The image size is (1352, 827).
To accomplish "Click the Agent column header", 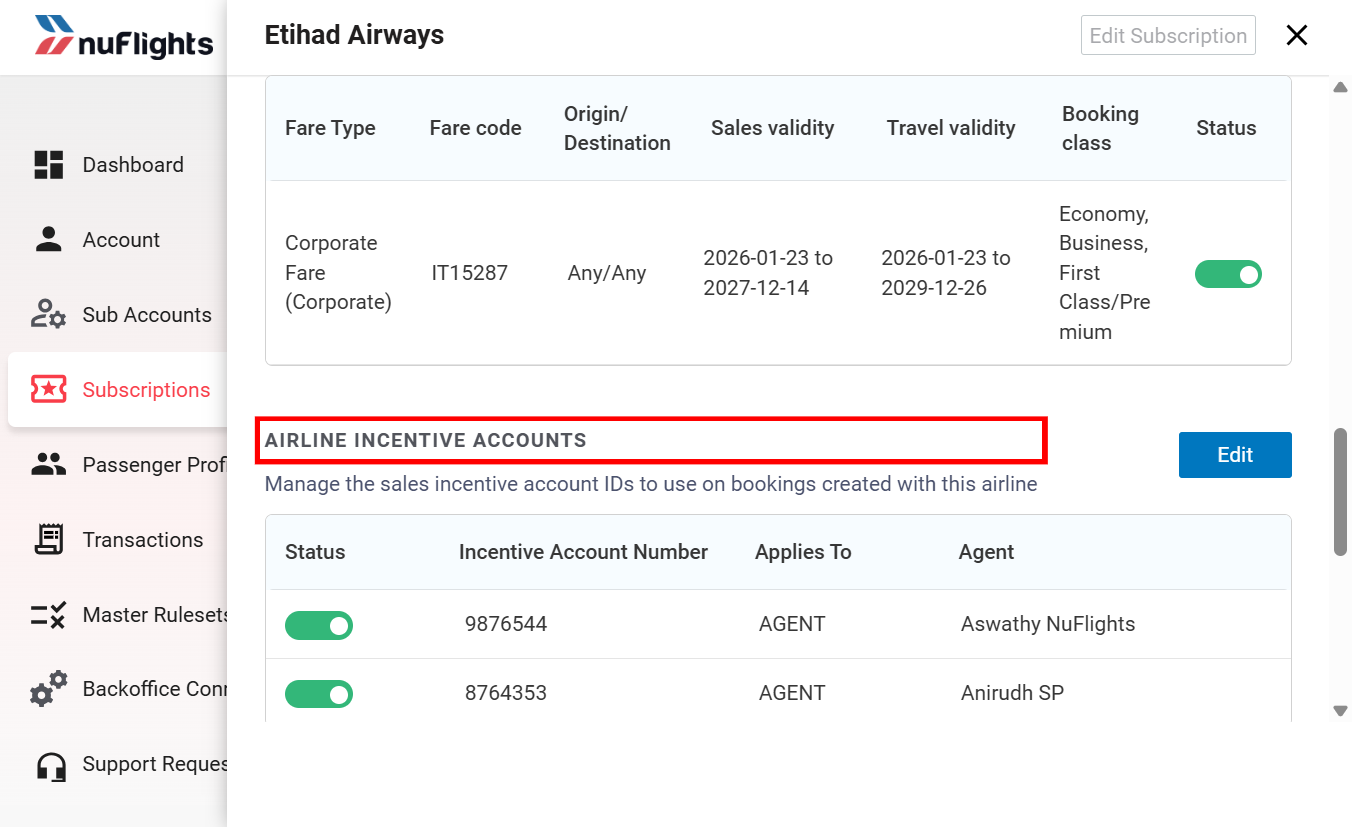I will pos(986,552).
